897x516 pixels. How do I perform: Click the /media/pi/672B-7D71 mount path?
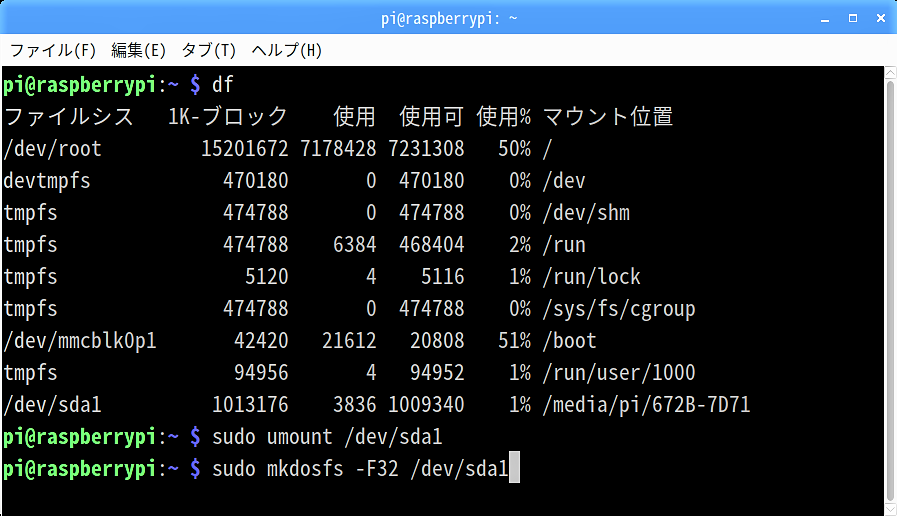[646, 405]
